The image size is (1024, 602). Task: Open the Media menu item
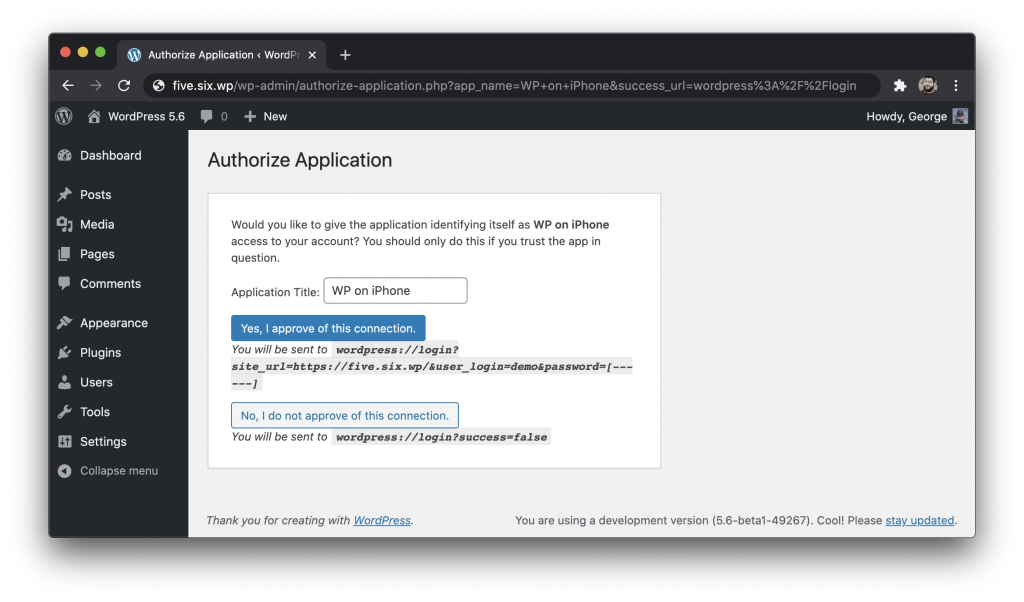click(x=97, y=225)
